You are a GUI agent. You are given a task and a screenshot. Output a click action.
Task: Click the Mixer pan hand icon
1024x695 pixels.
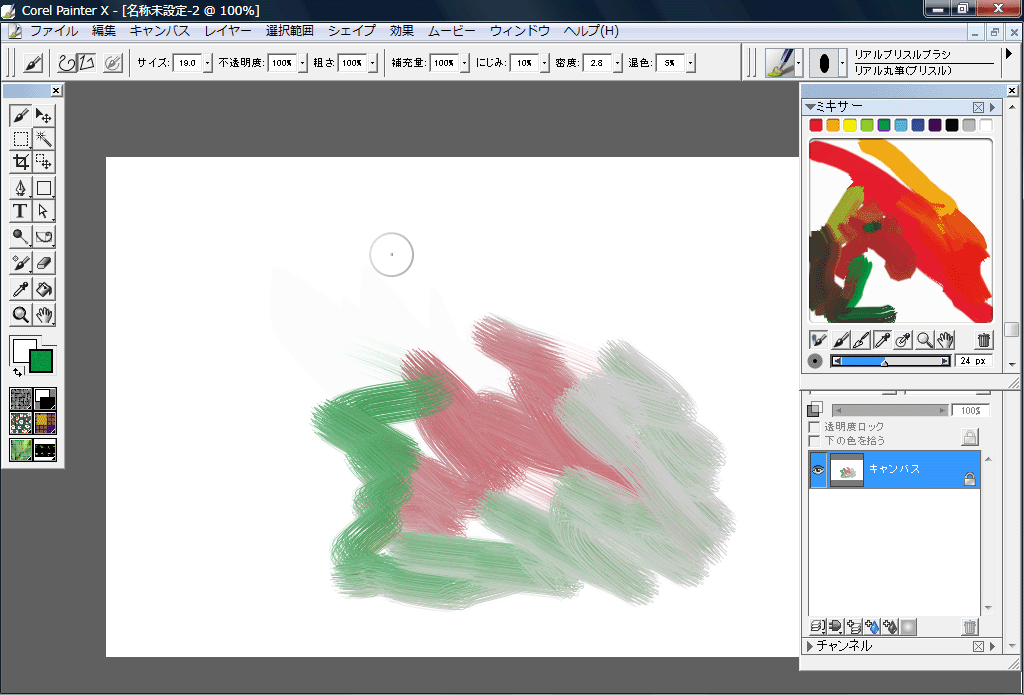coord(945,340)
